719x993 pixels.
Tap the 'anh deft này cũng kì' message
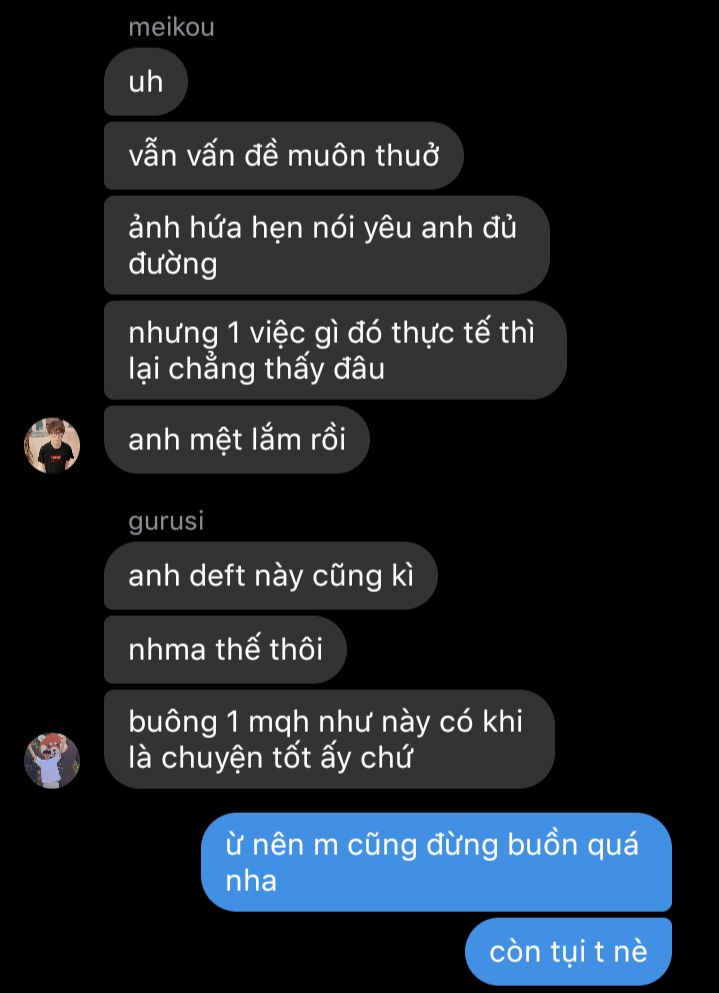(270, 576)
